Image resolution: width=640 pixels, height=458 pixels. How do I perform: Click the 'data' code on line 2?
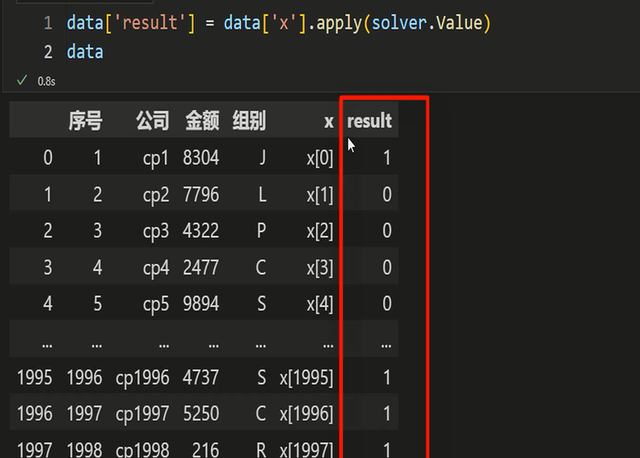[x=85, y=52]
